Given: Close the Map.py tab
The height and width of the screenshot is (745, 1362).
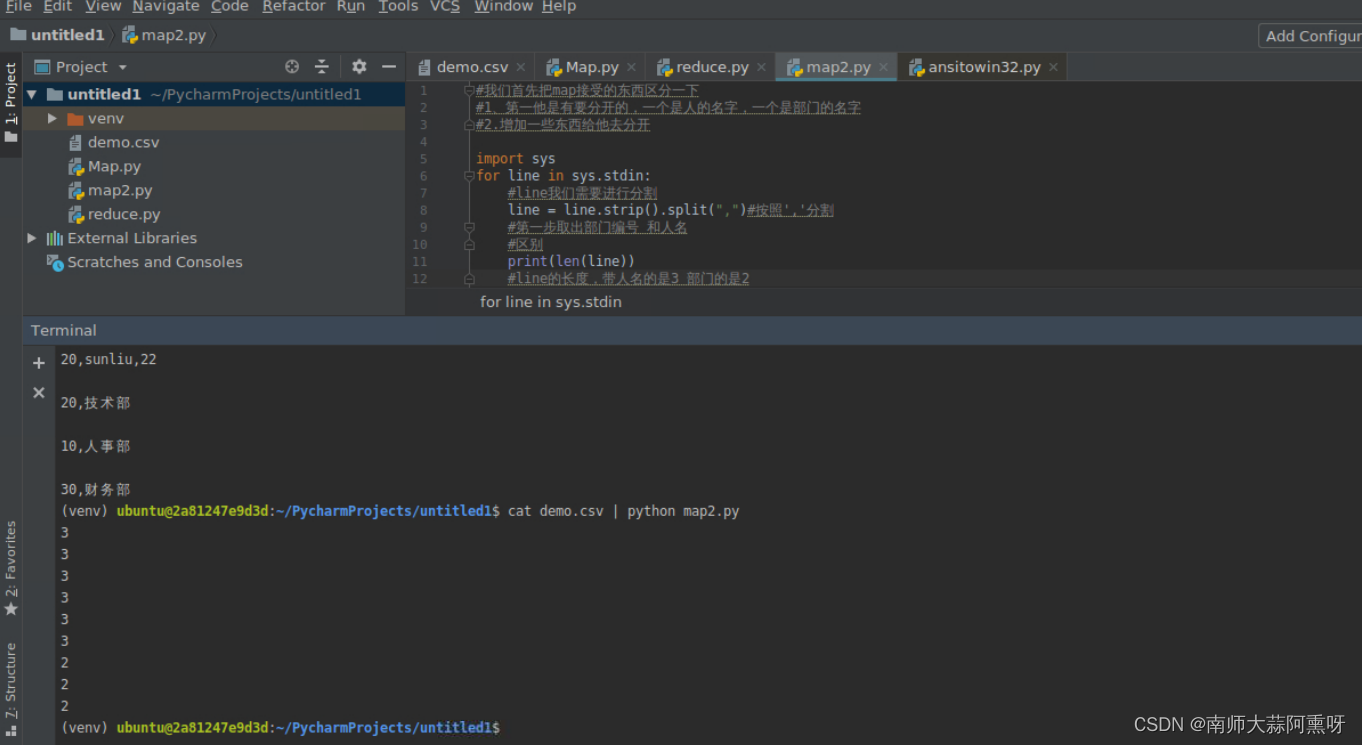Looking at the screenshot, I should (631, 67).
